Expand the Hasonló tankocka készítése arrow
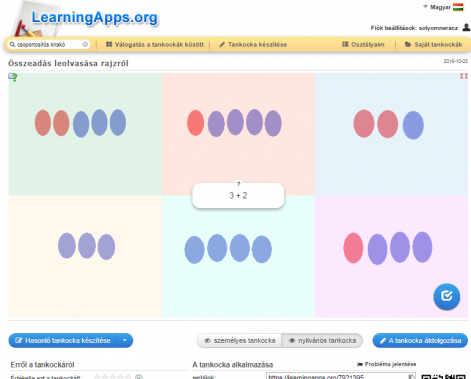The width and height of the screenshot is (471, 379). 125,340
